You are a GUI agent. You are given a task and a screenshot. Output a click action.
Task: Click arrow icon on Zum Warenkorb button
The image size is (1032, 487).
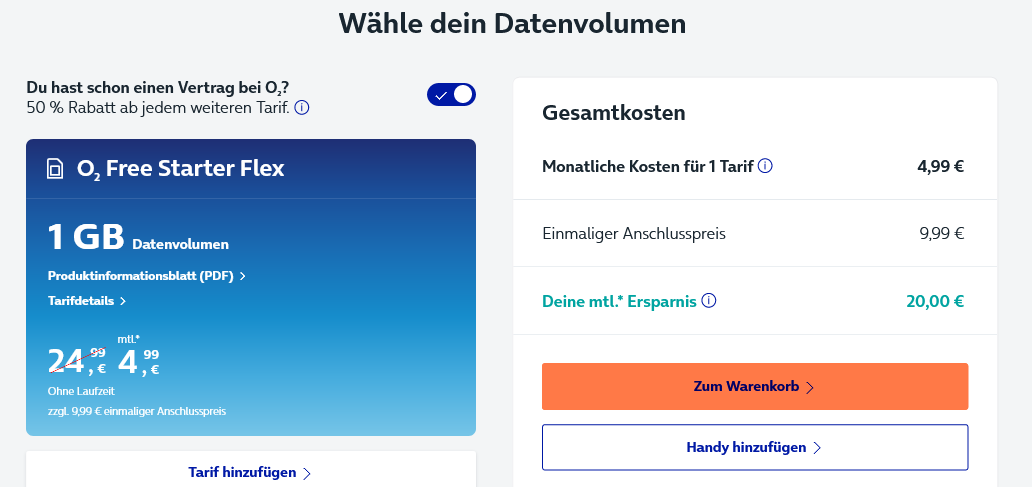pos(810,387)
